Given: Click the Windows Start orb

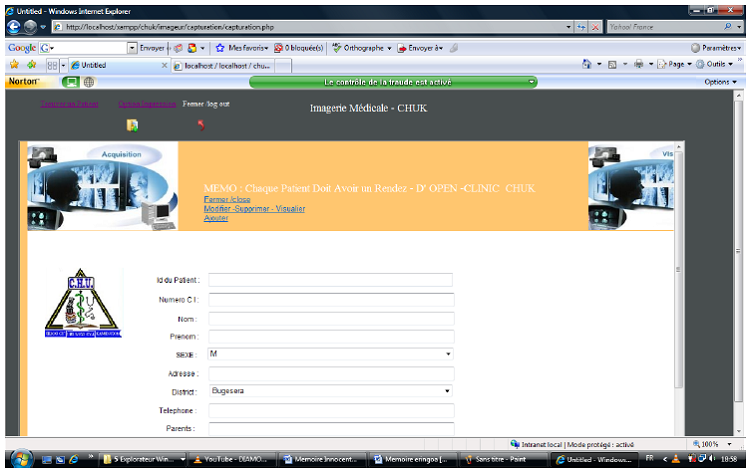Looking at the screenshot, I should coord(18,459).
